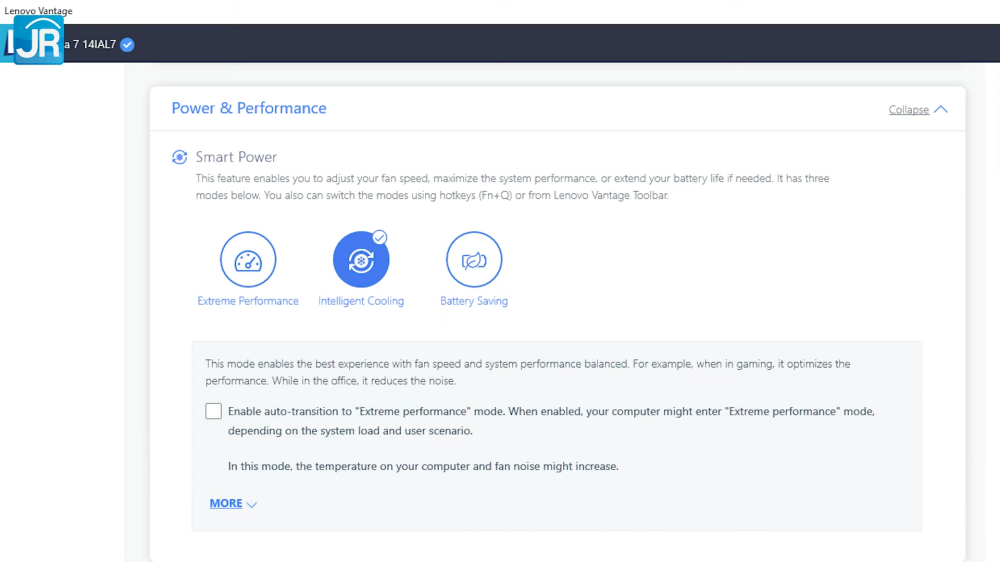Choose the Battery Saving text label
Screen dimensions: 1000x562
[x=474, y=301]
